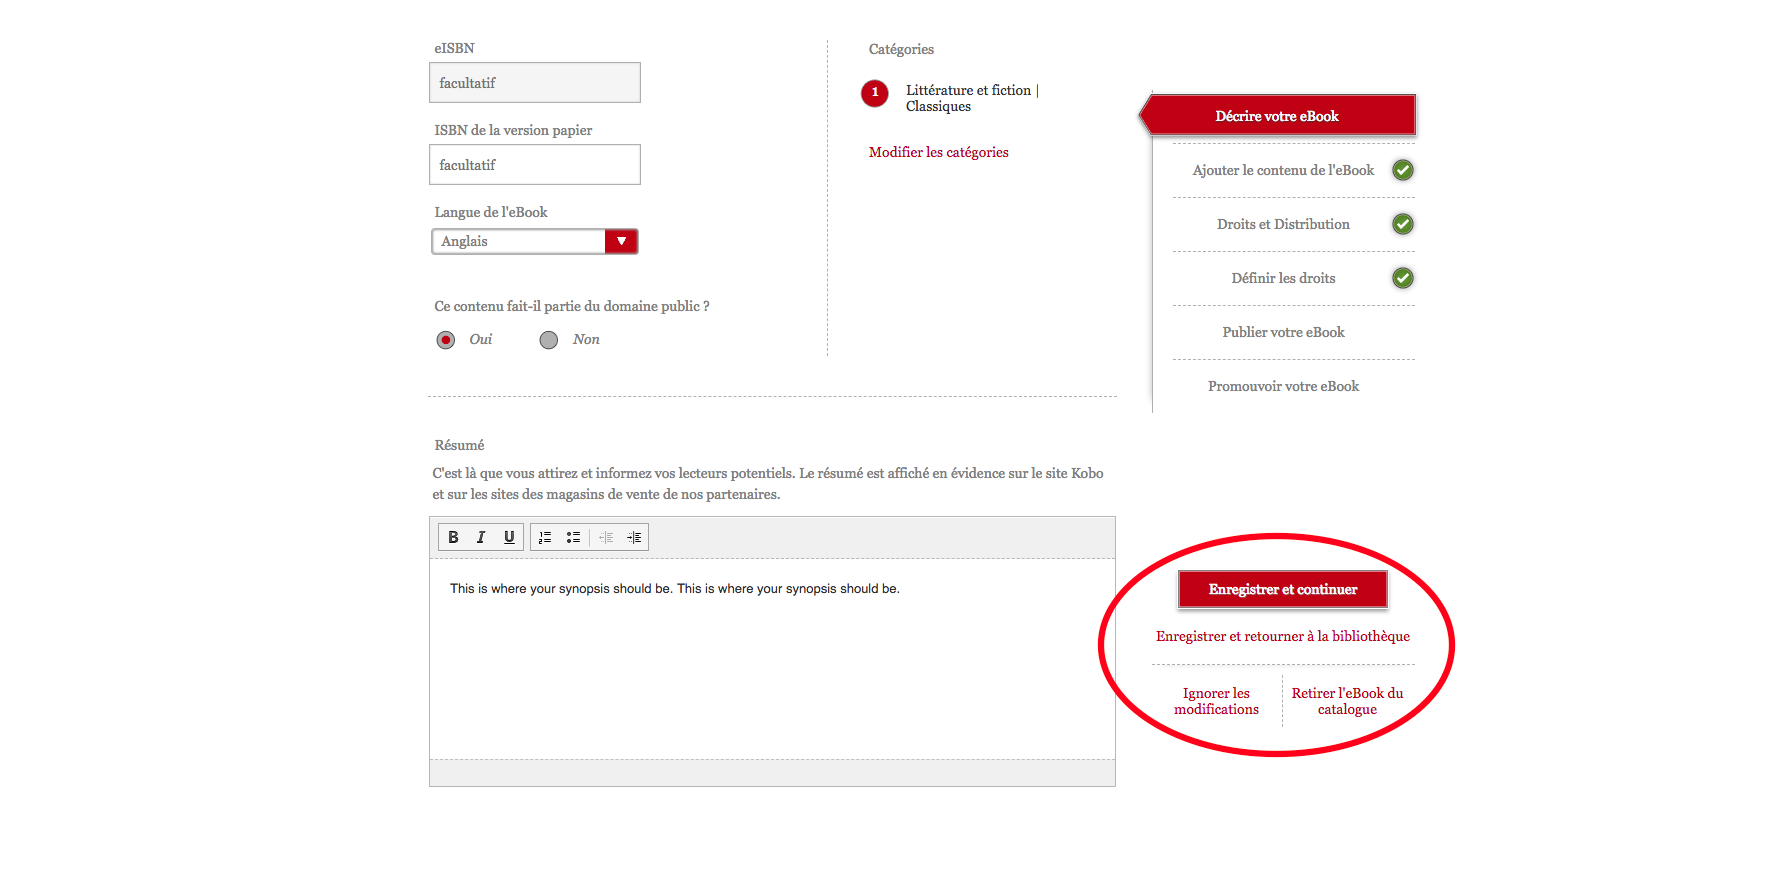This screenshot has height=871, width=1790.
Task: Click the green checkmark next to Droits et Distribution
Action: pos(1403,224)
